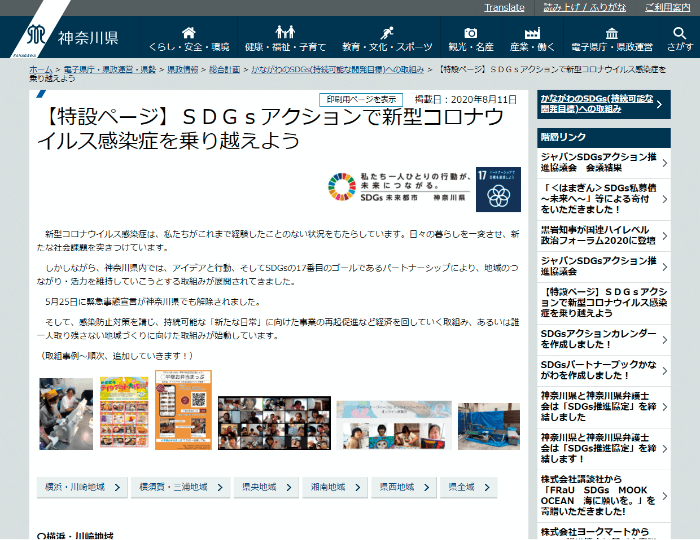Open the running figure icon for 教育・文化・スポーツ
This screenshot has width=700, height=540.
point(387,33)
